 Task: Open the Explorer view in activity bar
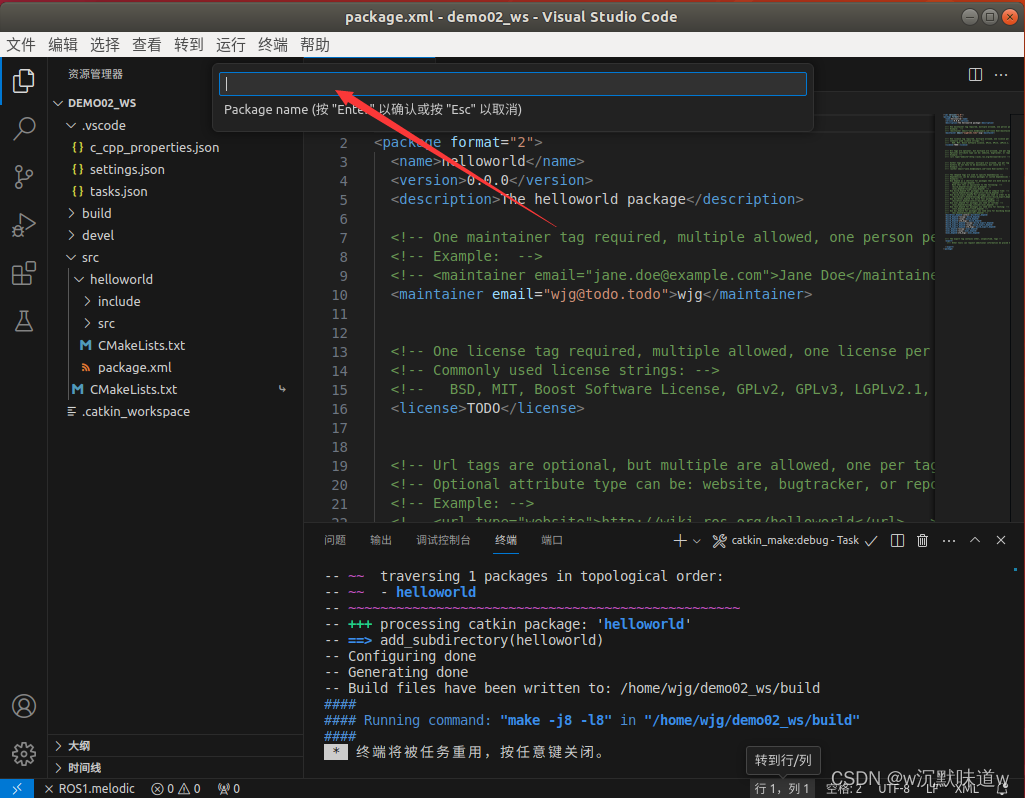pos(24,81)
